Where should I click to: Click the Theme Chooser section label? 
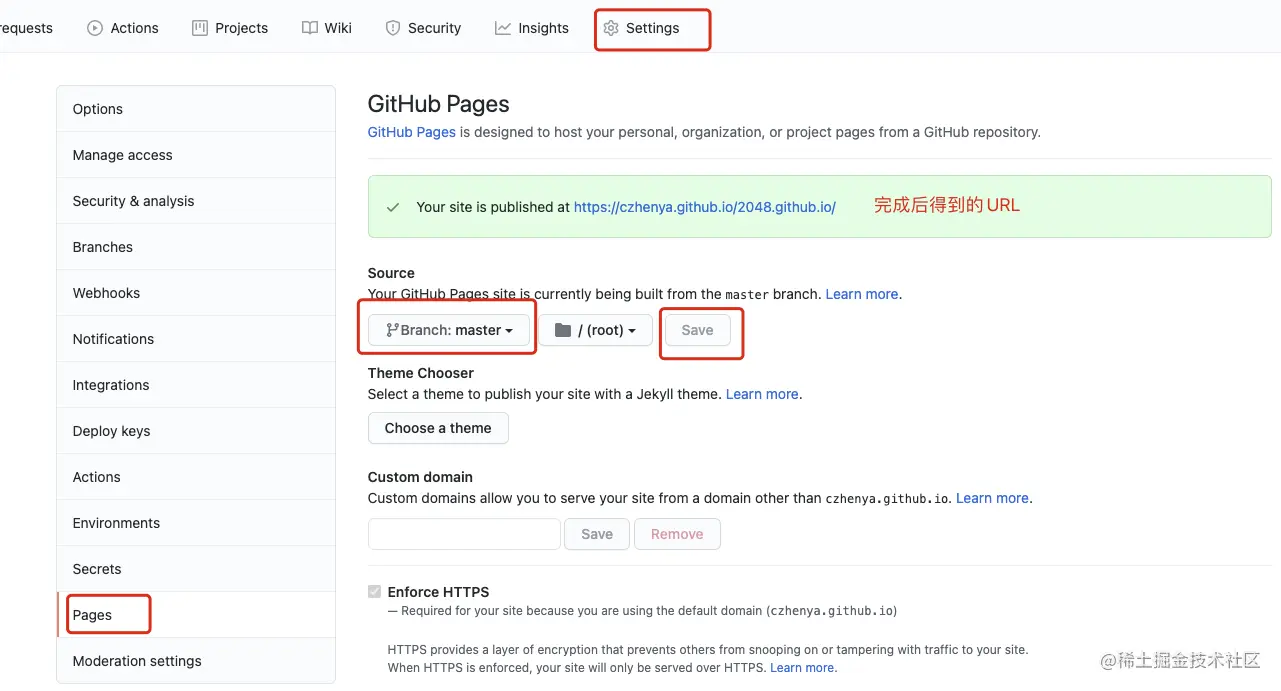[421, 373]
